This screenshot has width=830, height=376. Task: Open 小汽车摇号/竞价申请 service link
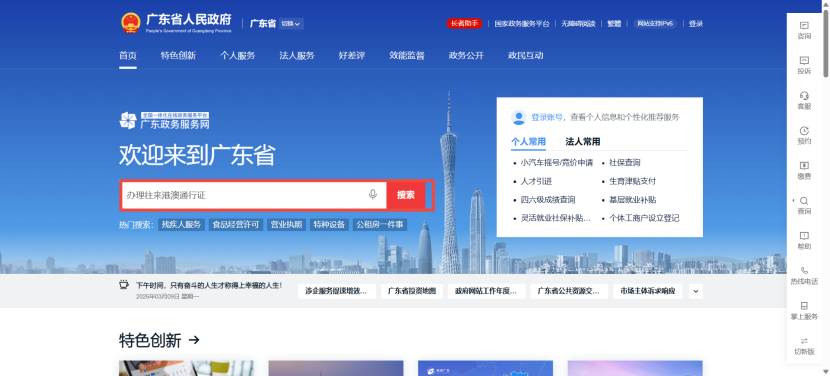(556, 163)
